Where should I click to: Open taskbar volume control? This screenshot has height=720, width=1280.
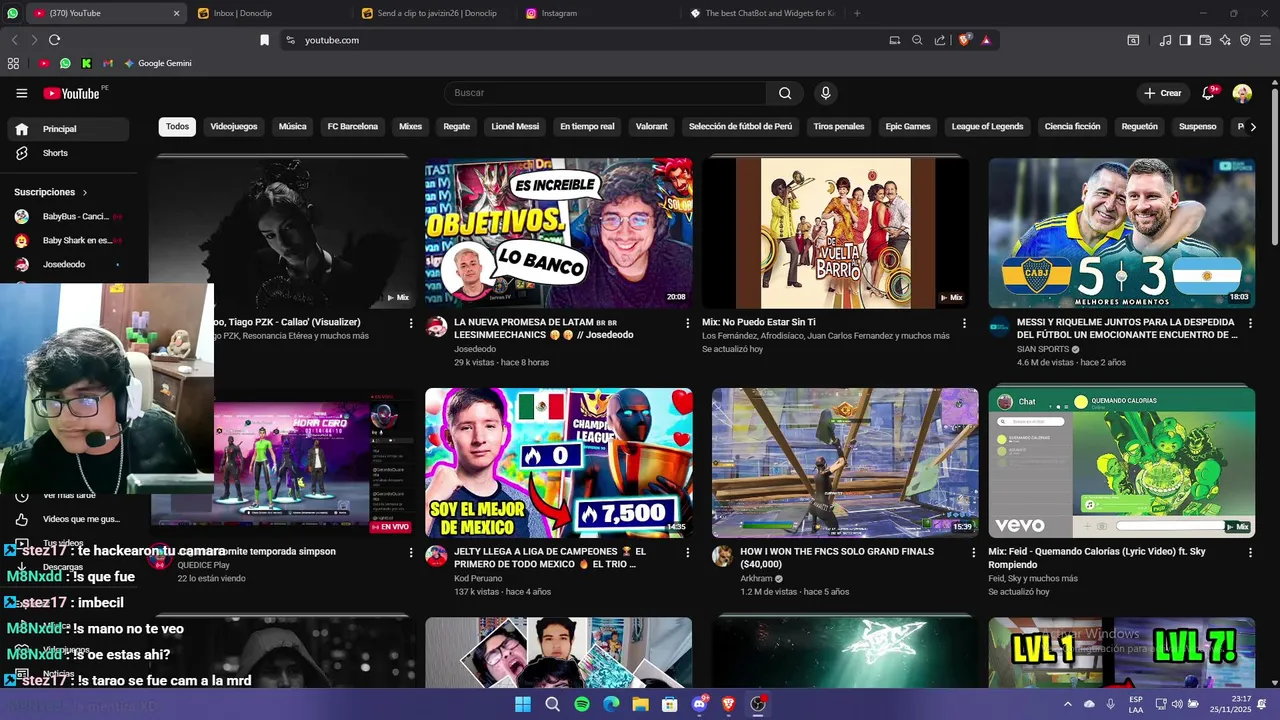(1176, 704)
